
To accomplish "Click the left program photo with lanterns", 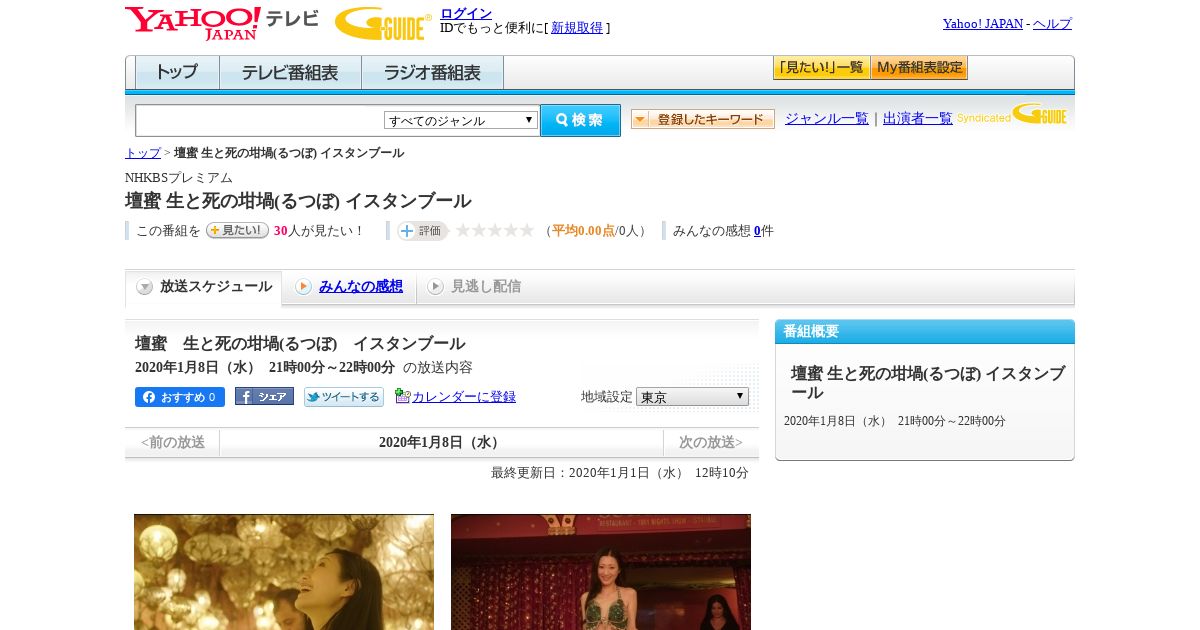I will 284,572.
